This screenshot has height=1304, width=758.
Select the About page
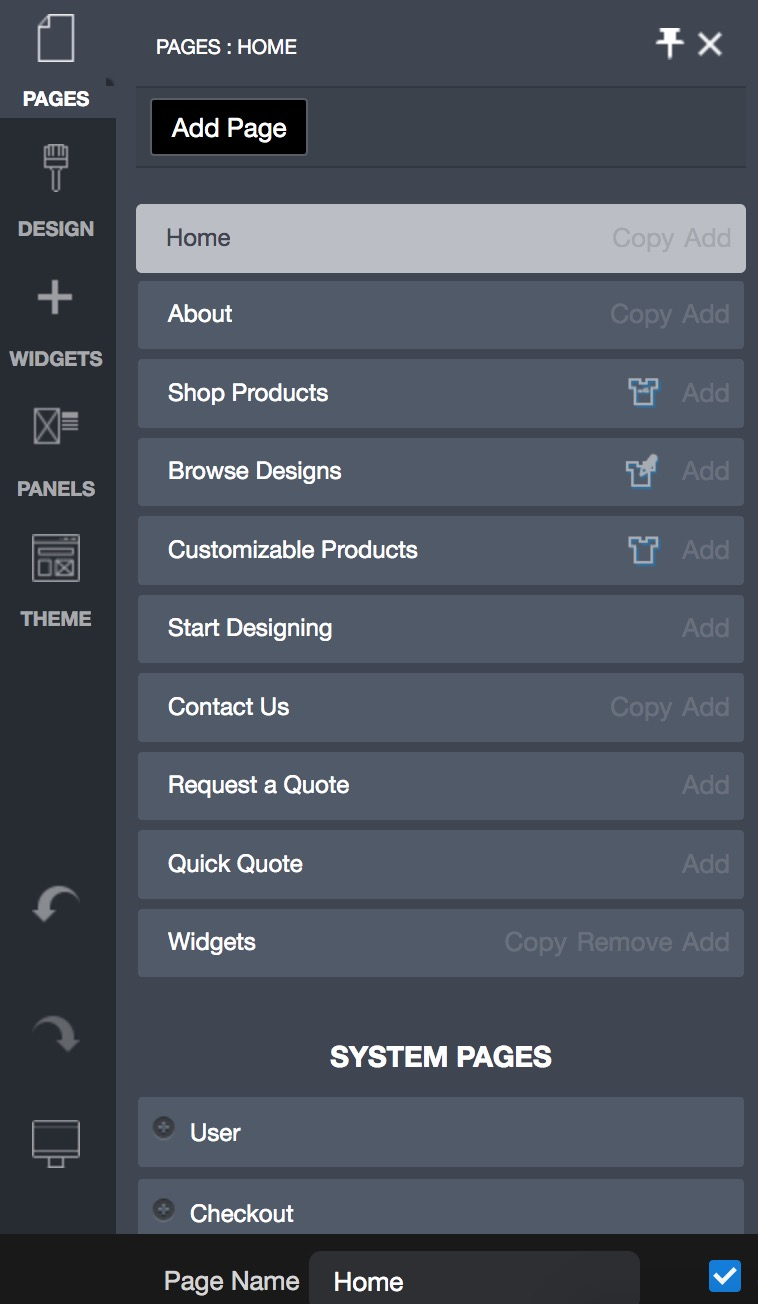point(441,314)
